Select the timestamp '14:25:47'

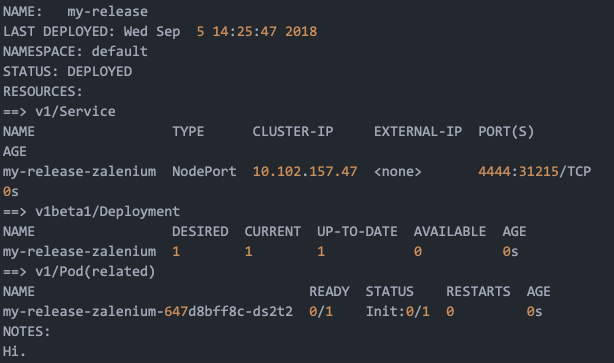(x=244, y=31)
